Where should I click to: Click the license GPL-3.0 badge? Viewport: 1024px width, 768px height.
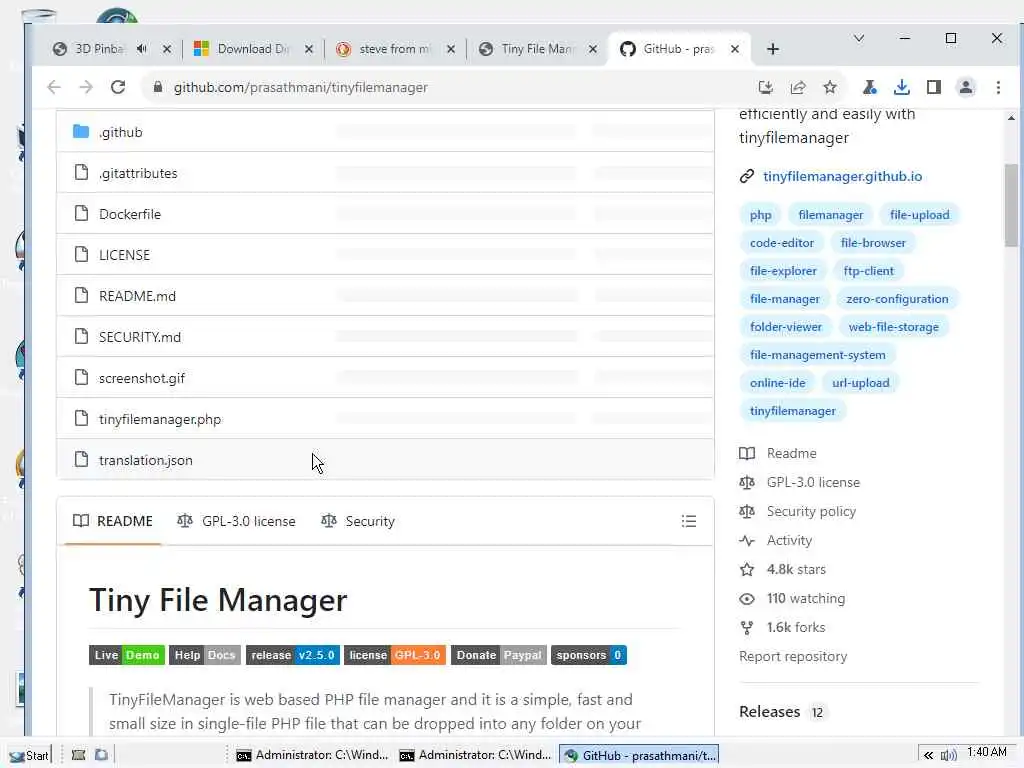tap(395, 655)
